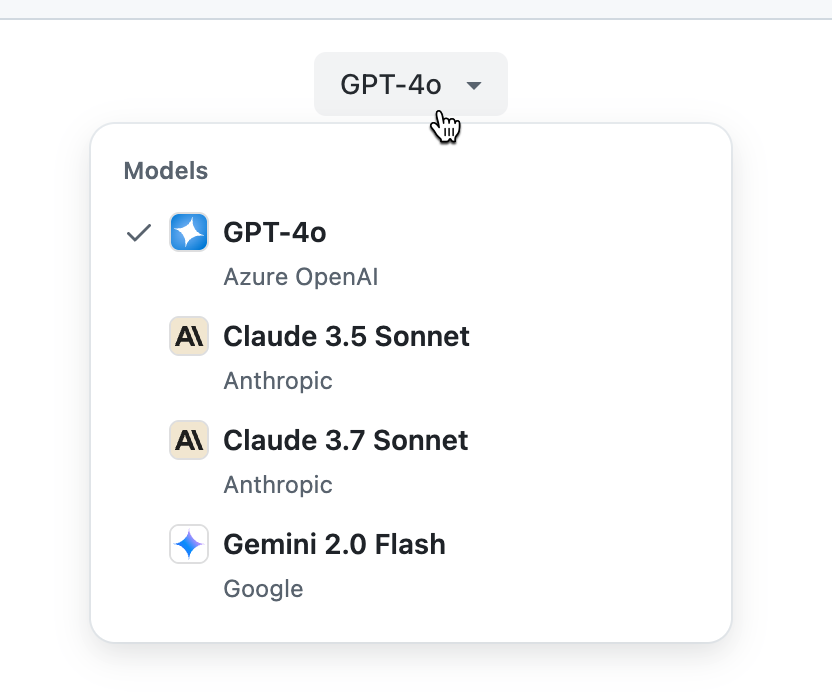832x692 pixels.
Task: Collapse the model picker via its dropdown arrow
Action: coord(473,85)
